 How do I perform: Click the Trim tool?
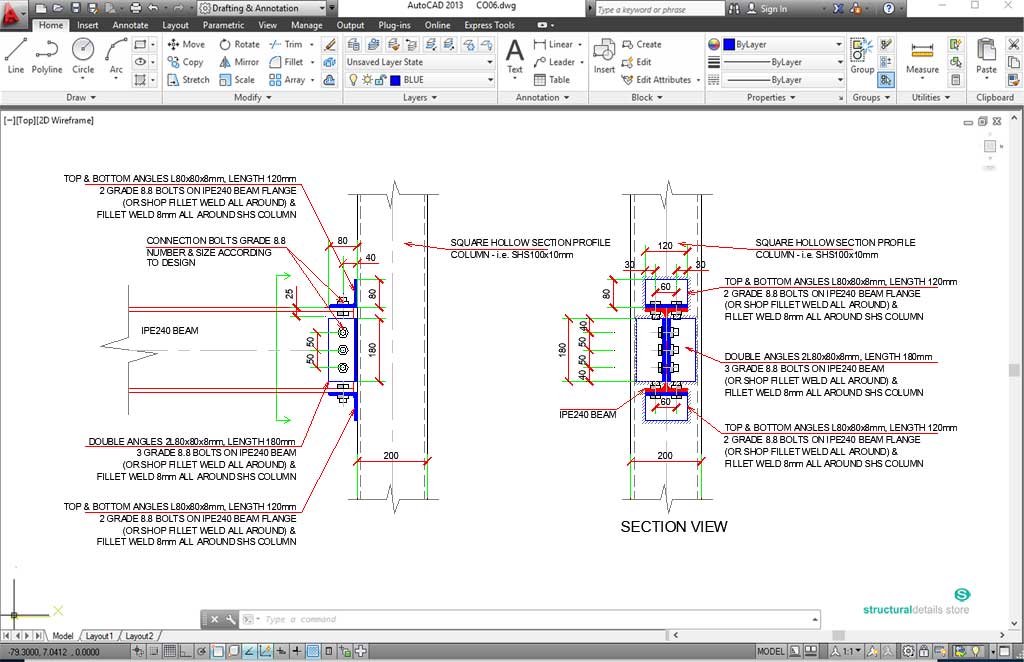point(286,44)
